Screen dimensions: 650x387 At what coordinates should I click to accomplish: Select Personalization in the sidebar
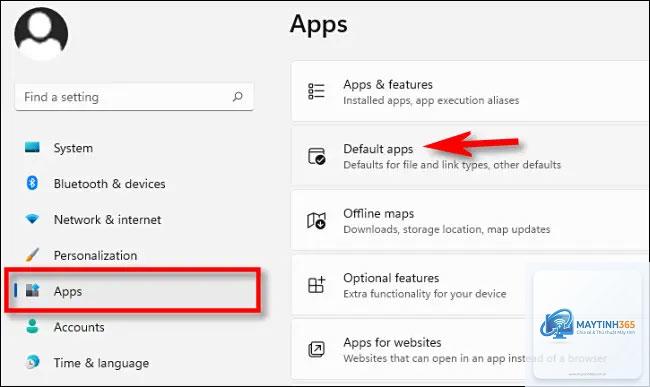click(x=95, y=256)
